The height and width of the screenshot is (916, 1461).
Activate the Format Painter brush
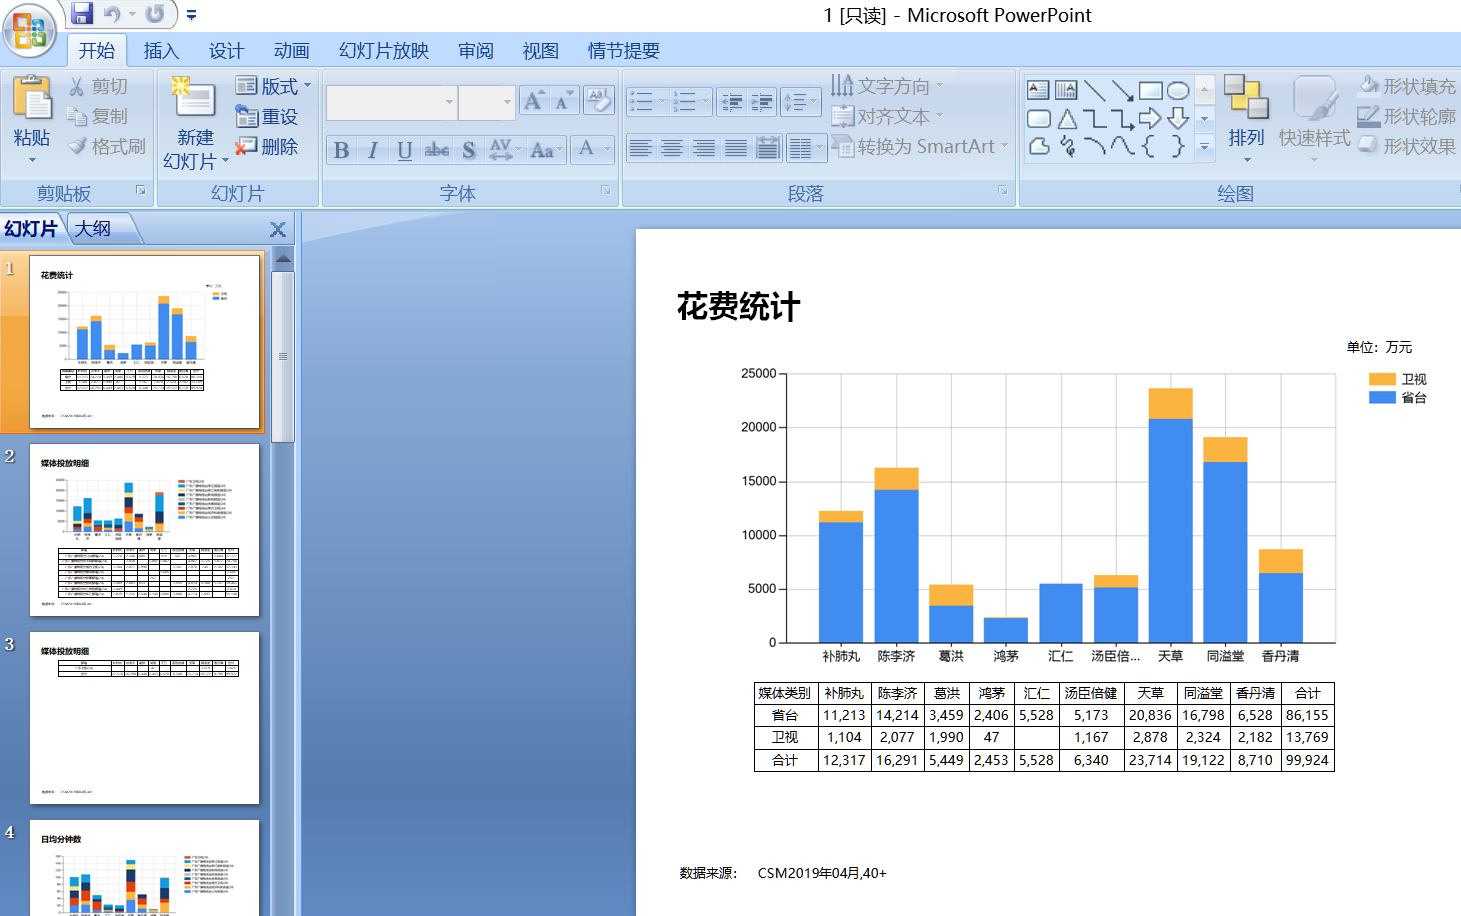tap(107, 147)
